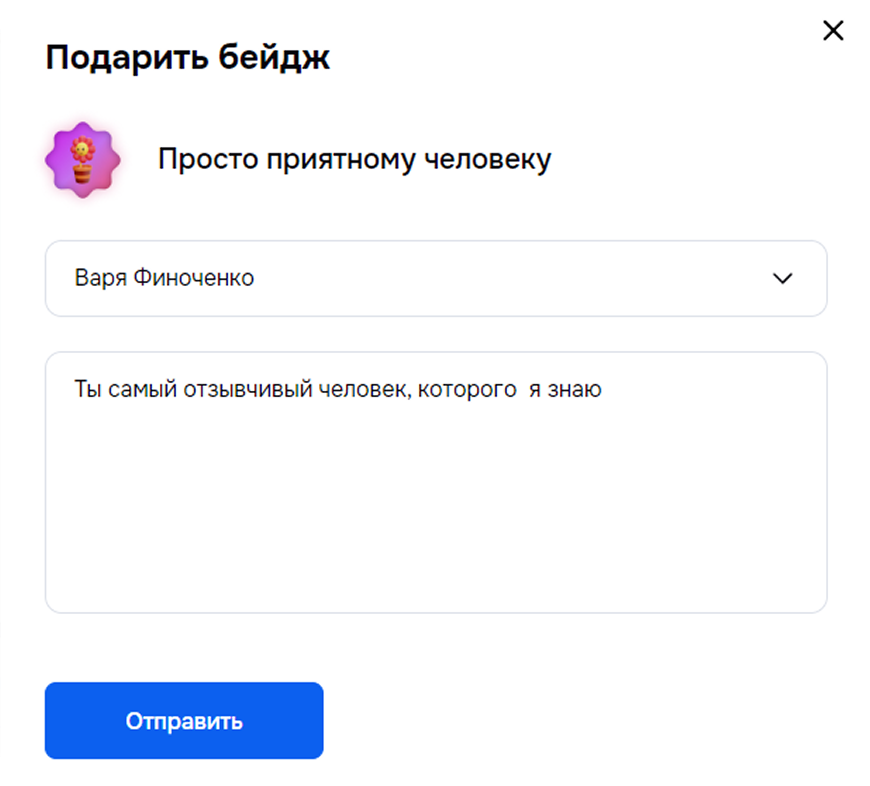
Task: Expand the recipient list chevron arrow
Action: (x=783, y=279)
